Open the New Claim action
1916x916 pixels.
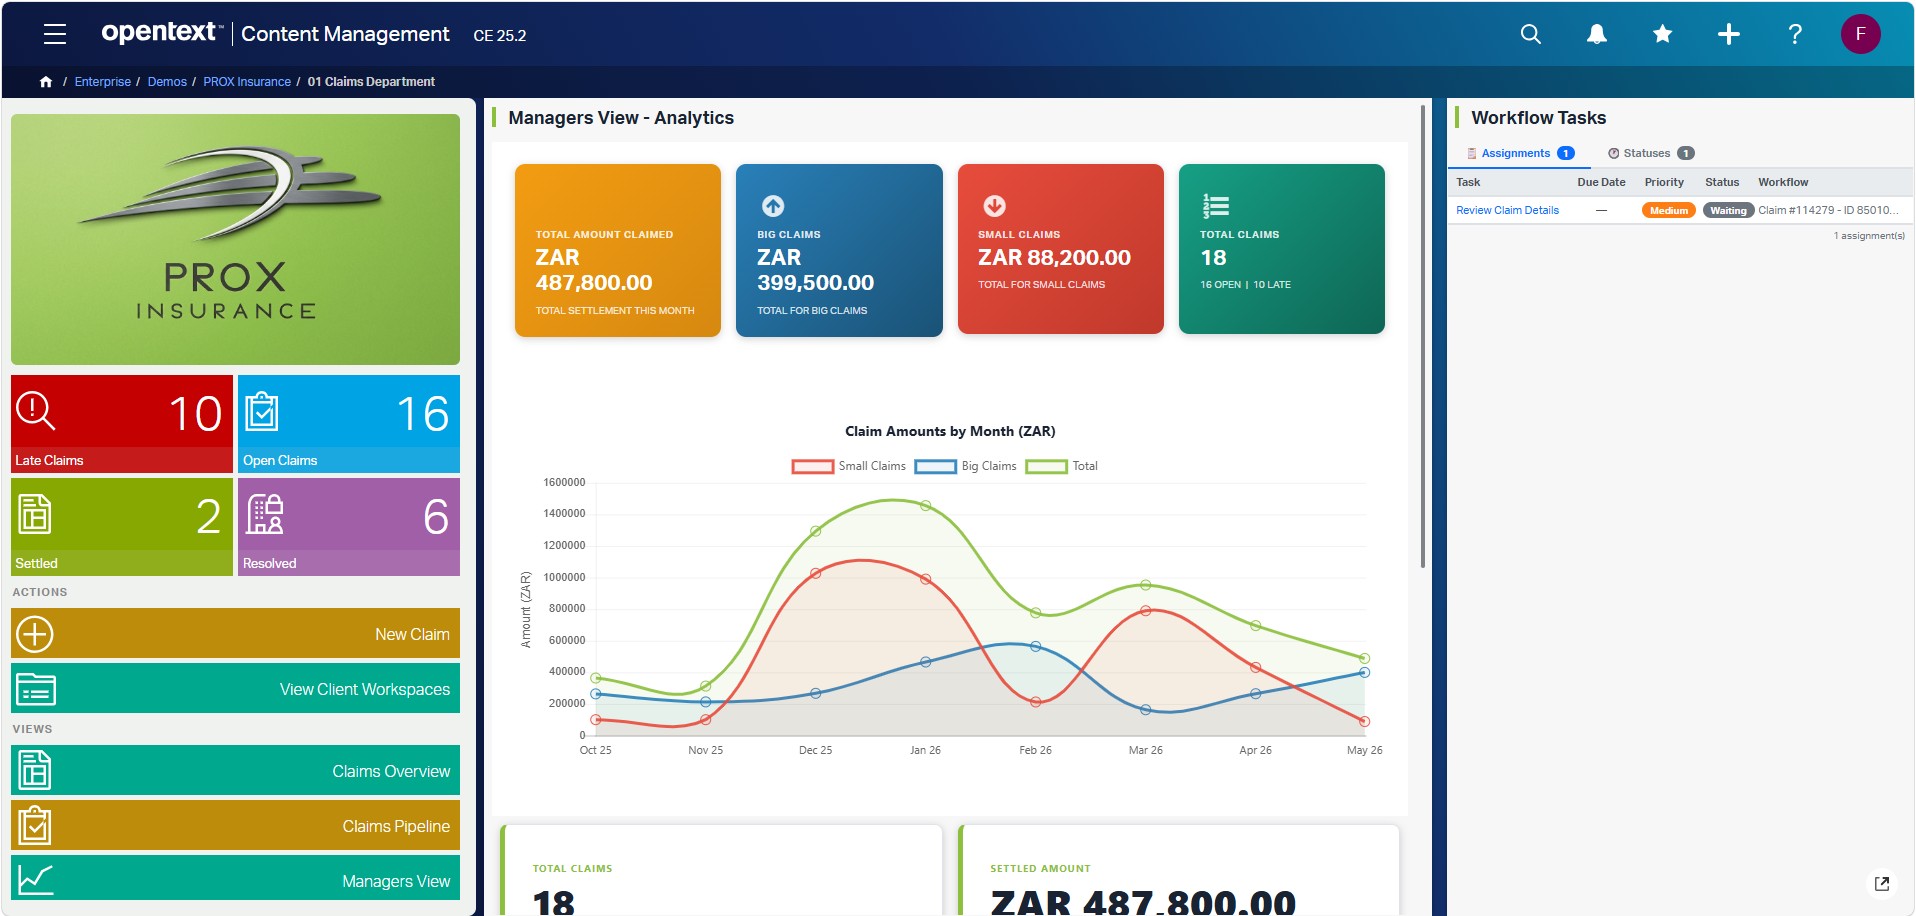235,634
